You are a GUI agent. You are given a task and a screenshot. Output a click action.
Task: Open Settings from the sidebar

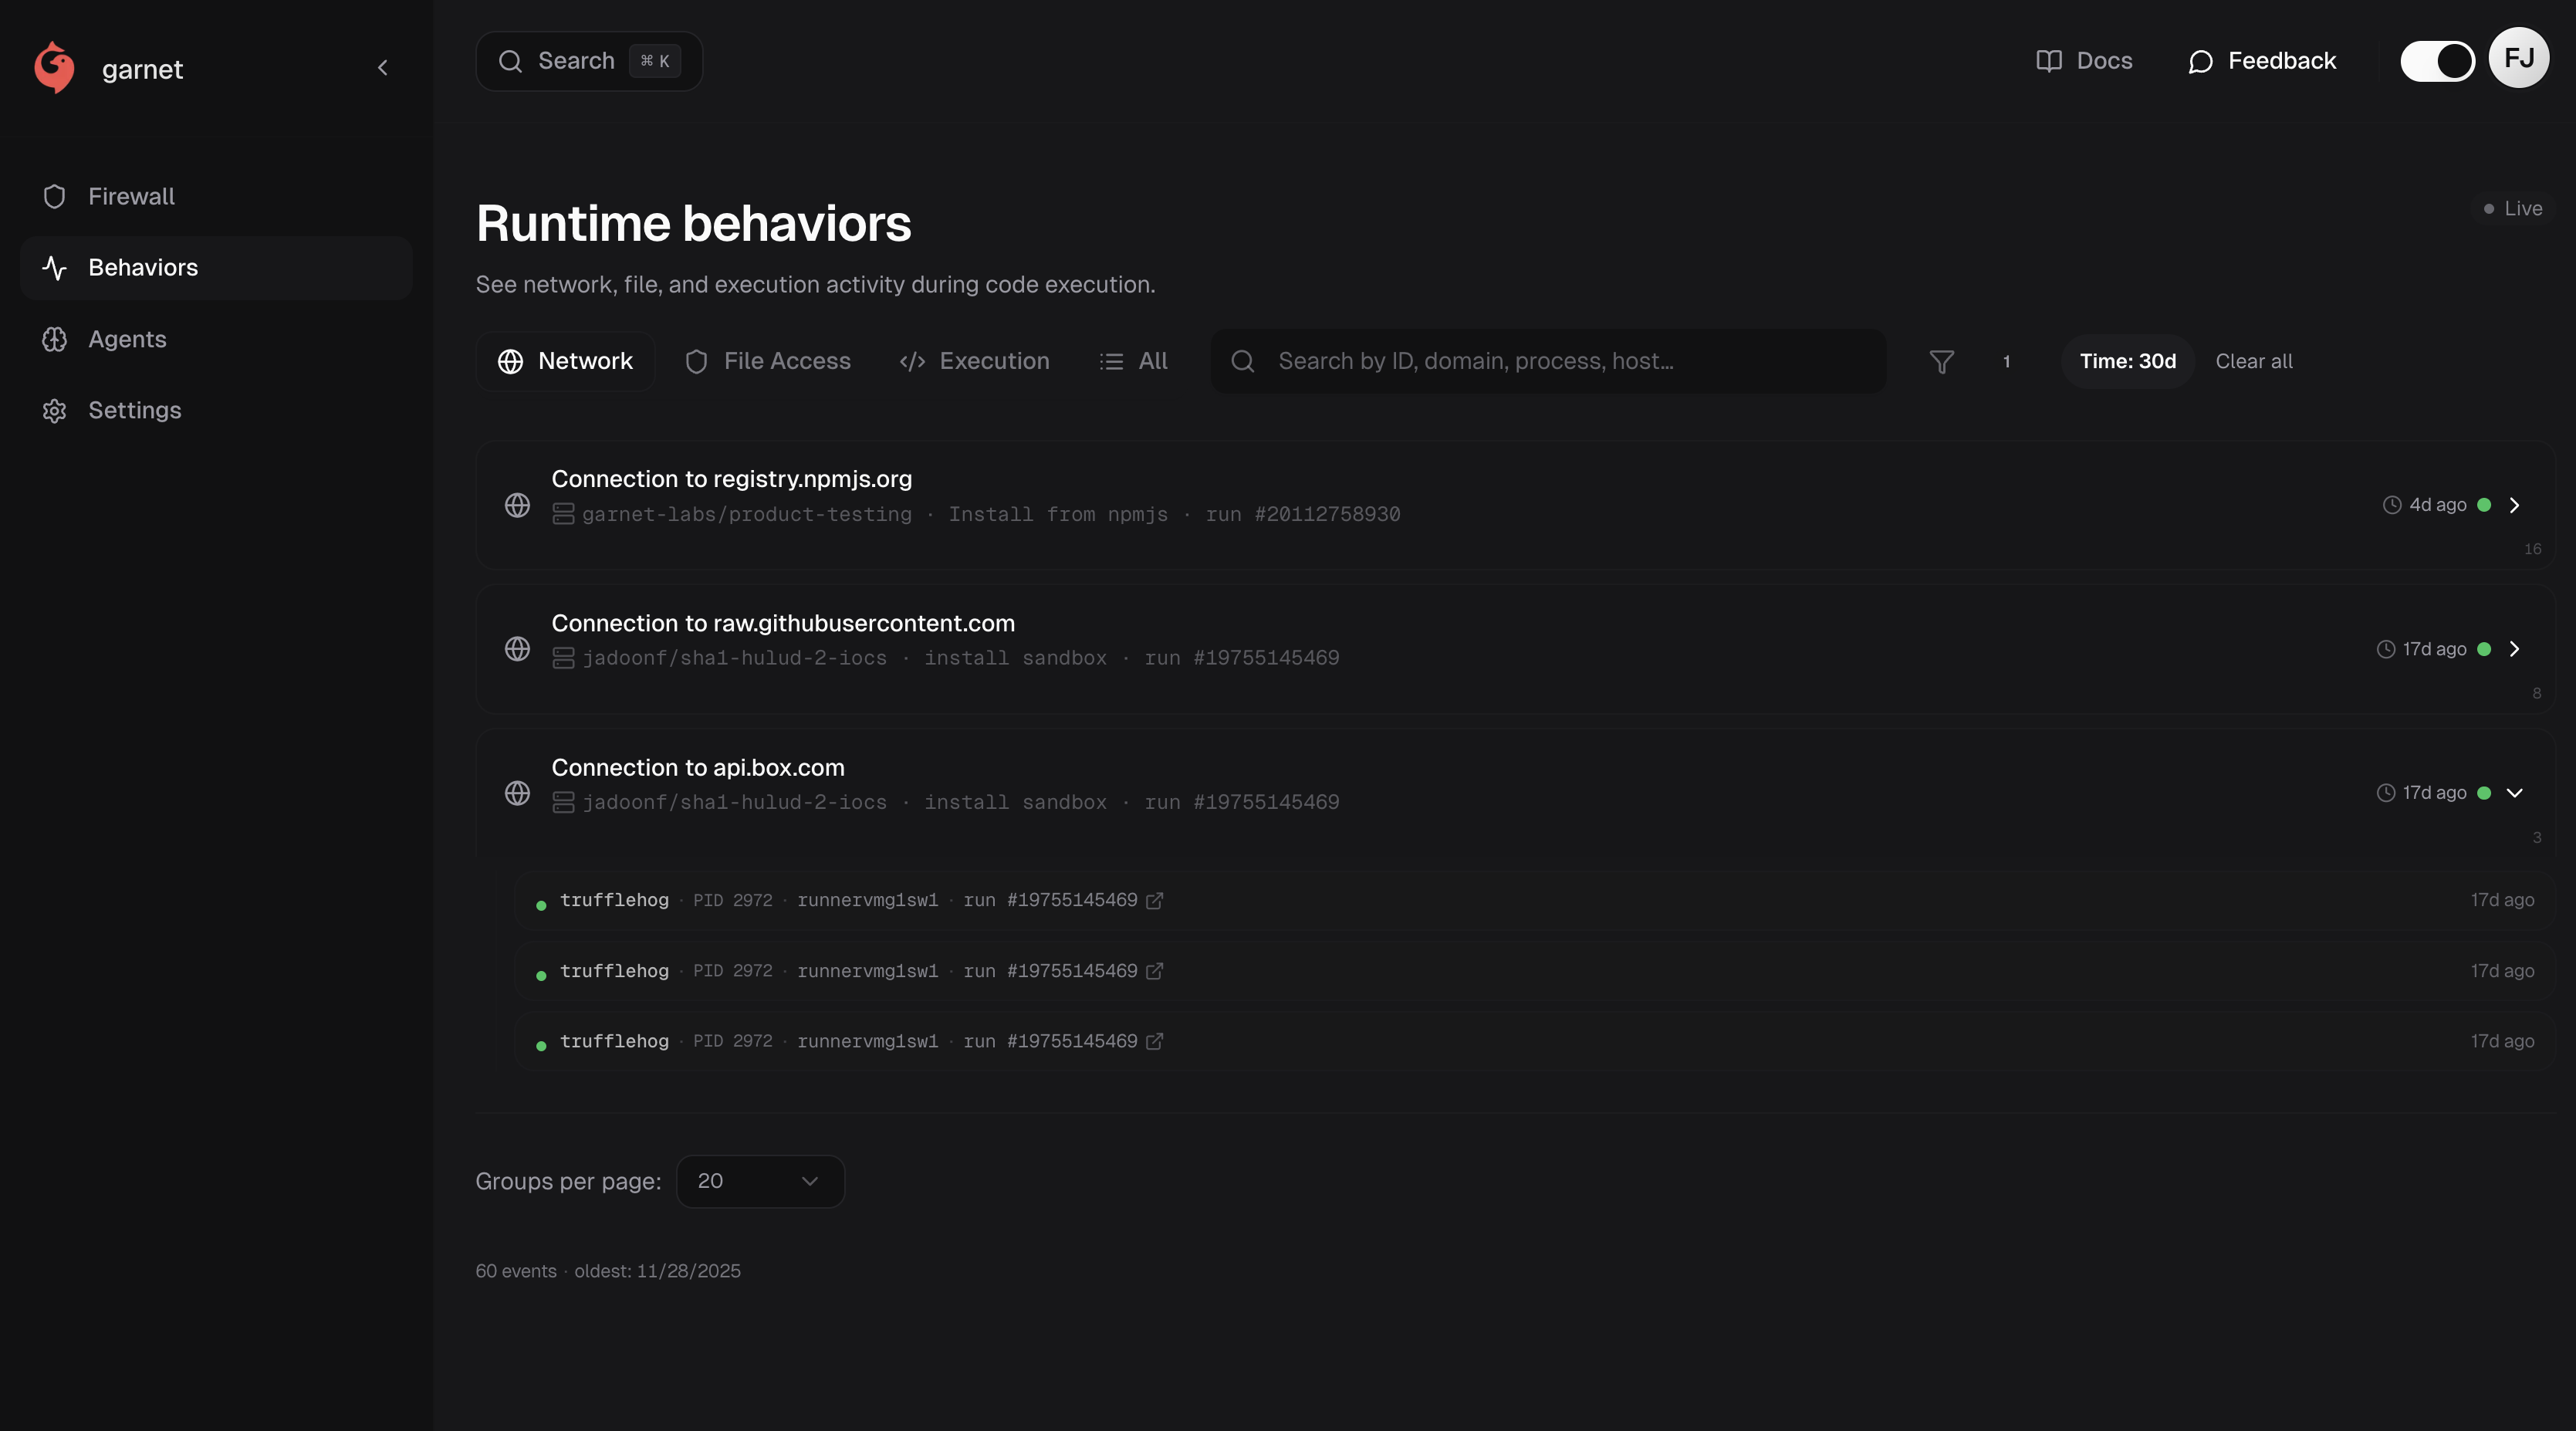click(134, 410)
